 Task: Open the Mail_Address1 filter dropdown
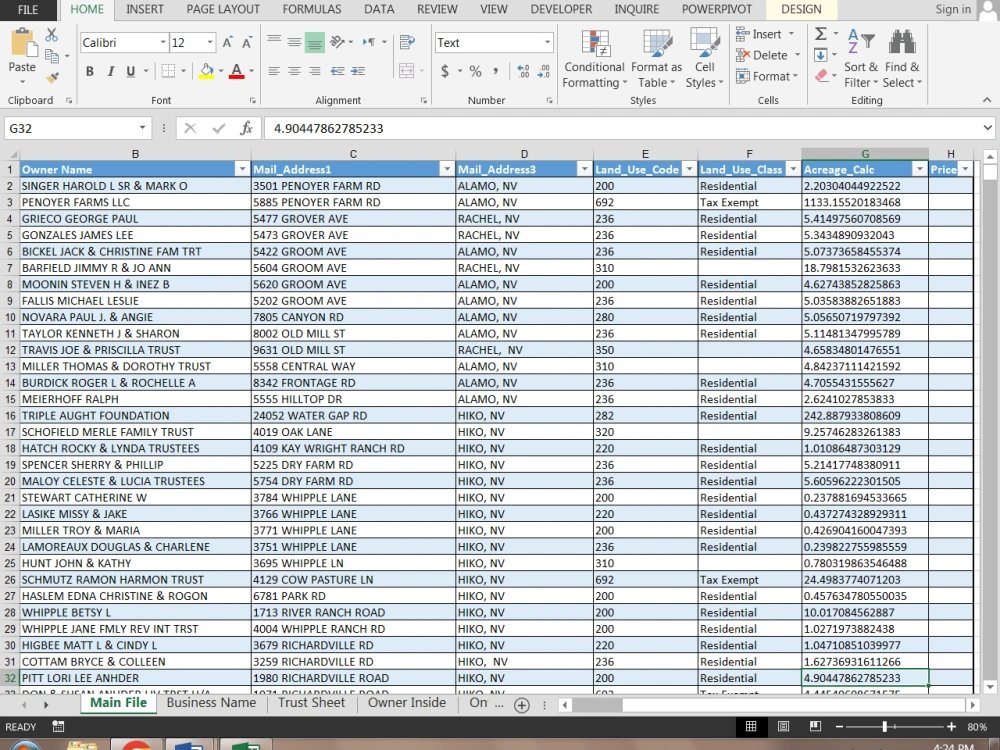(x=446, y=170)
